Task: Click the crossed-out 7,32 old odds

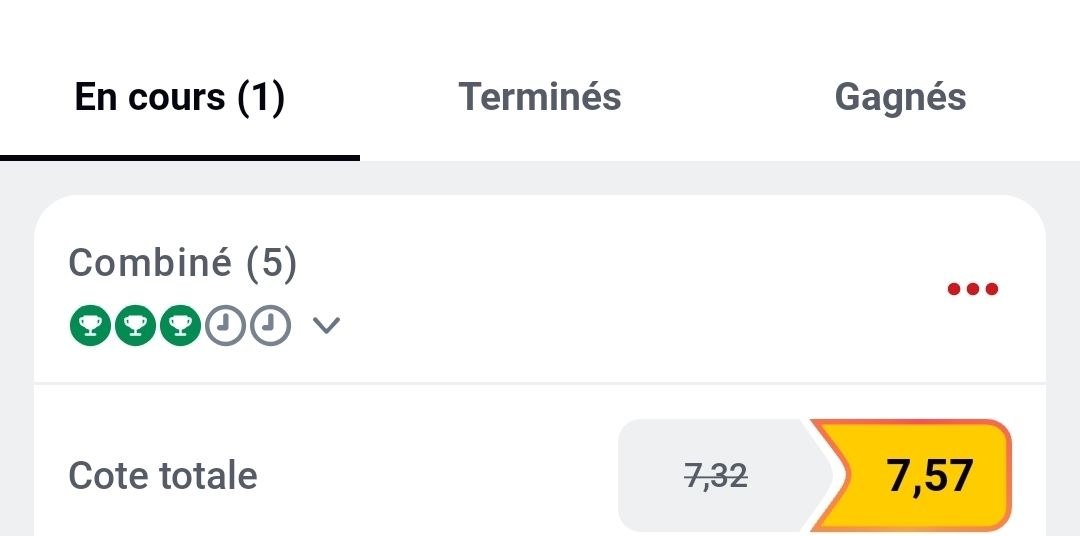Action: (x=717, y=476)
